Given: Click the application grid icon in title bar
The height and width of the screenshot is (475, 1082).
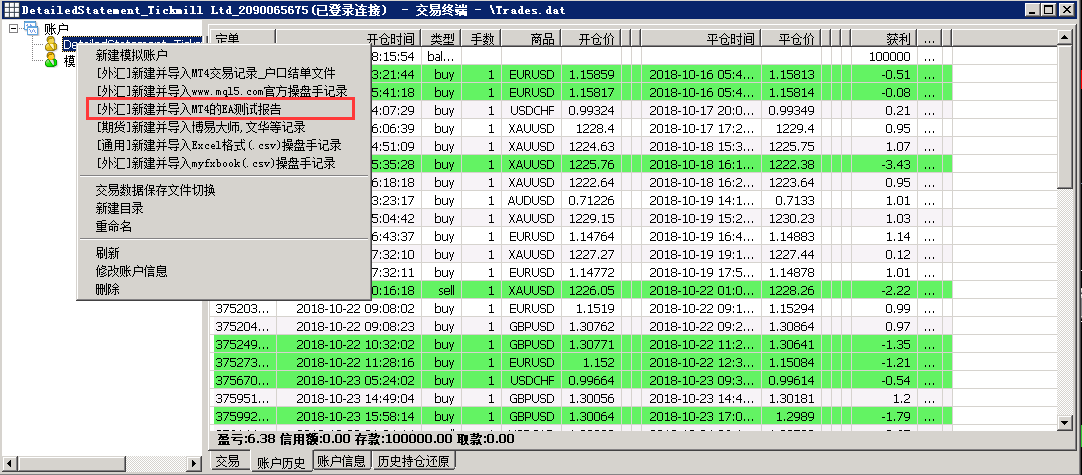Looking at the screenshot, I should [9, 9].
